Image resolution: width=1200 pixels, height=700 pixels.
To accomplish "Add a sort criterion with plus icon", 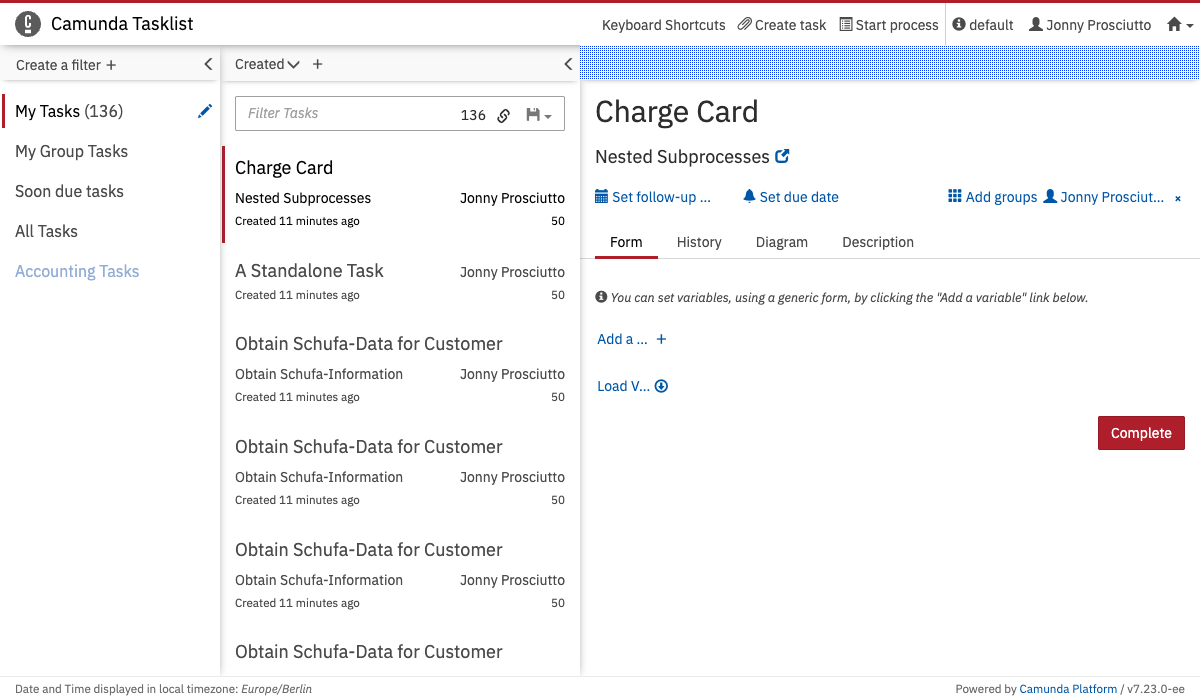I will 318,64.
